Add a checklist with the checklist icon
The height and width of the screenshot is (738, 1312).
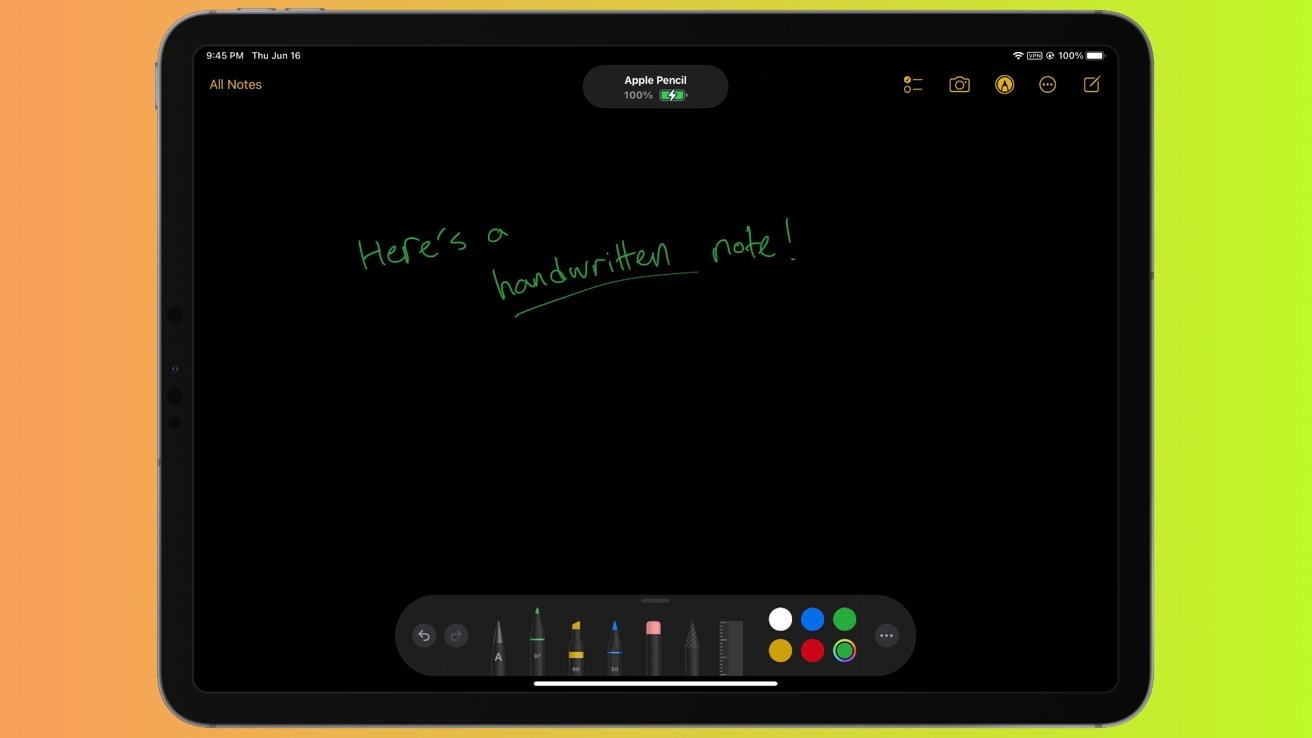coord(913,85)
